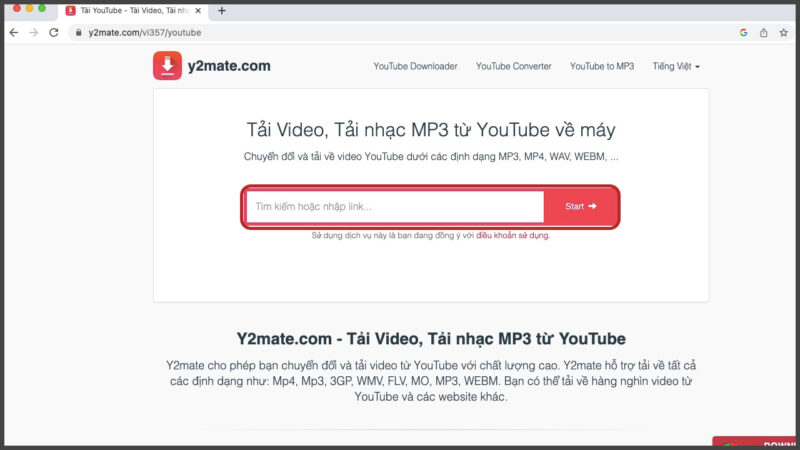
Task: Close the Tải YouTube browser tab
Action: point(200,10)
